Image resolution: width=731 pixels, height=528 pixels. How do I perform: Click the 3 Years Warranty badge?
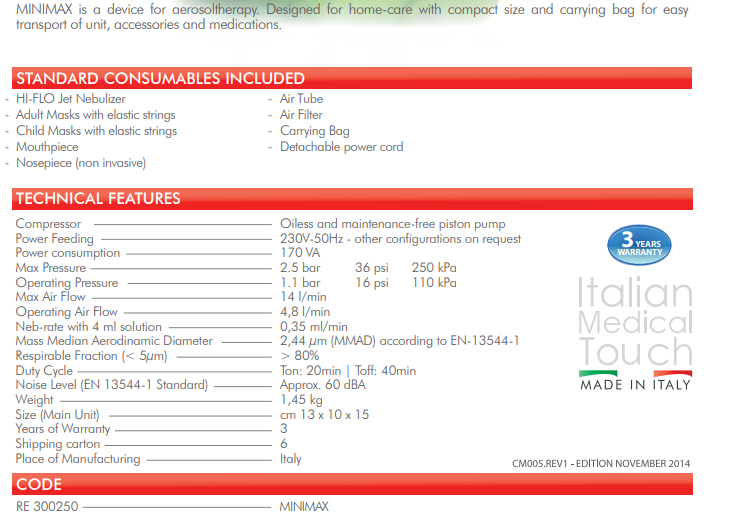640,245
